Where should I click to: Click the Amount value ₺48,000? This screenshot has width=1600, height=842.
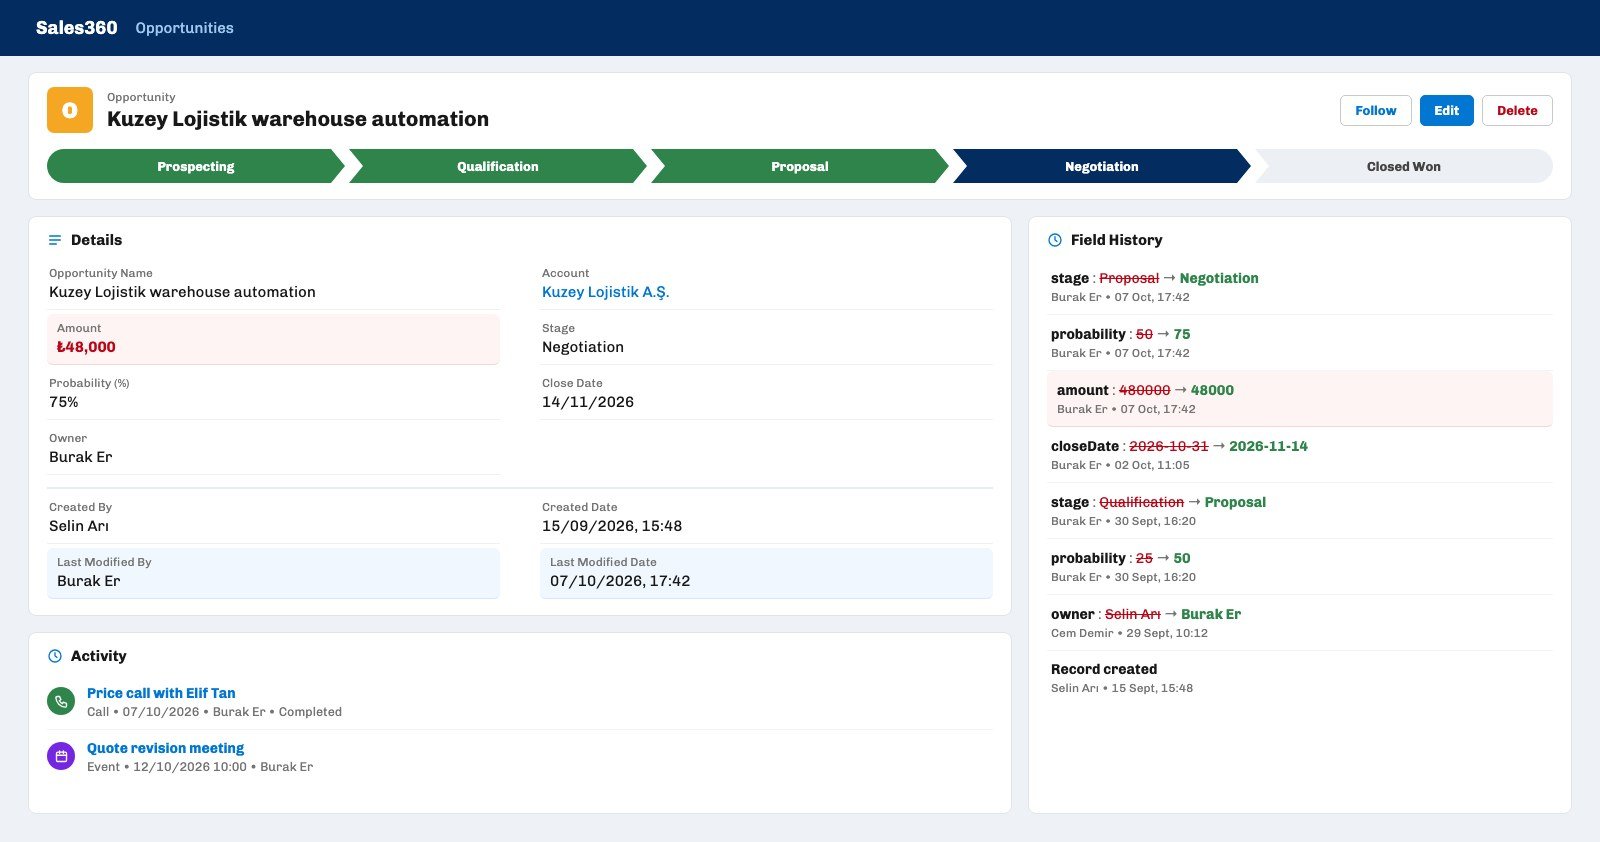click(x=86, y=347)
